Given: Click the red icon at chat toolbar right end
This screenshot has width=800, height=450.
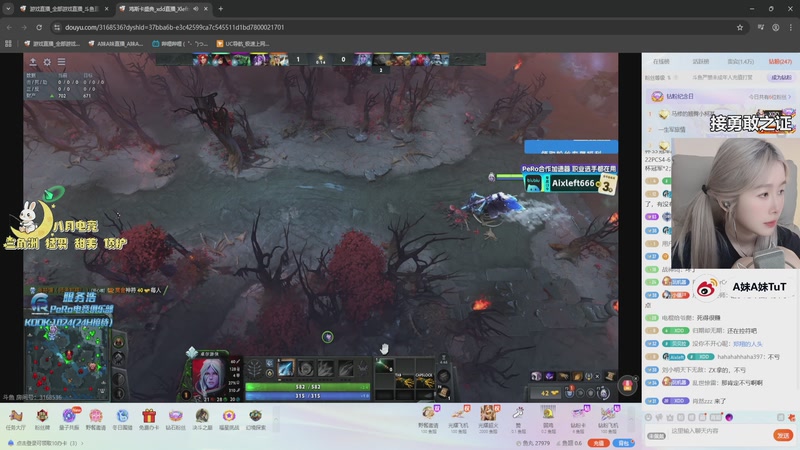Looking at the screenshot, I should tap(792, 417).
